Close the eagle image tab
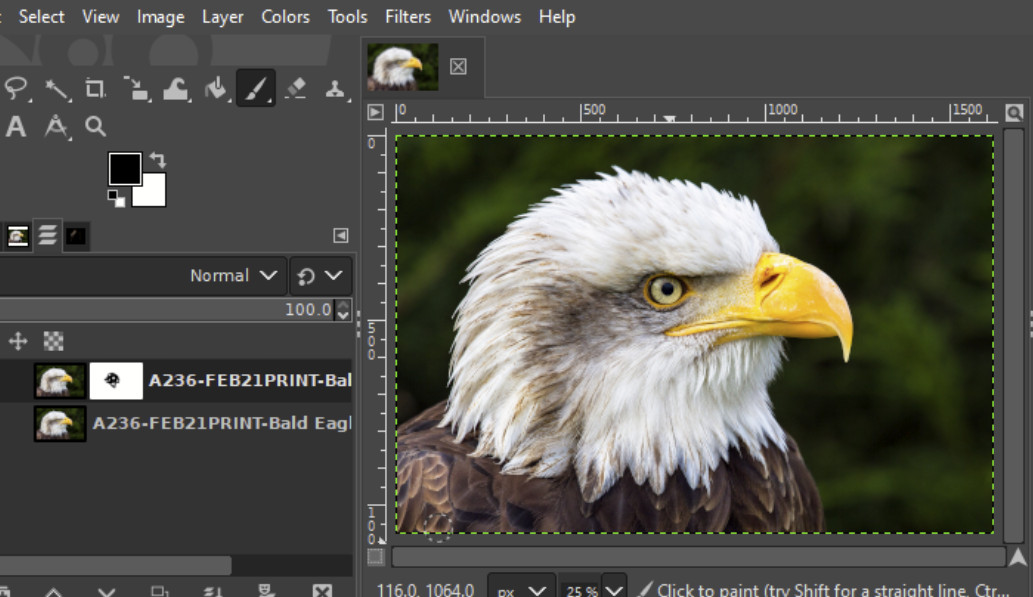The width and height of the screenshot is (1033, 597). pyautogui.click(x=458, y=66)
